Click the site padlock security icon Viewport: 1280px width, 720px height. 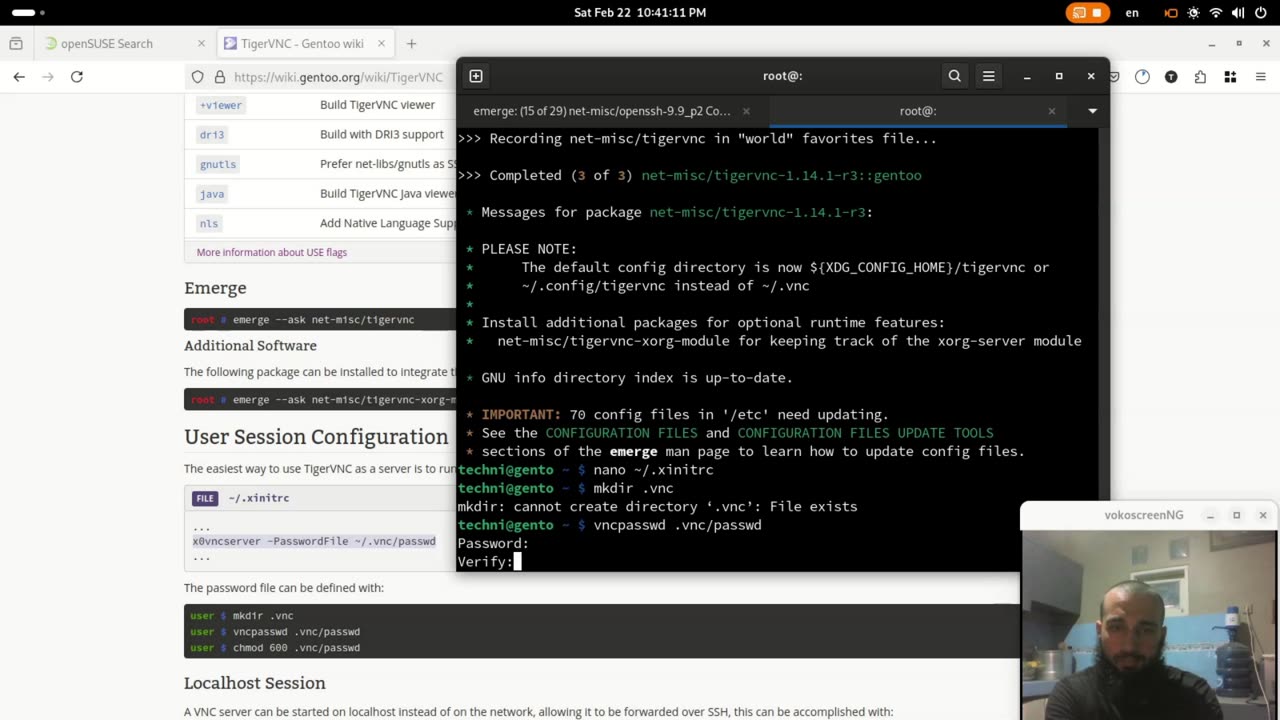pyautogui.click(x=219, y=77)
